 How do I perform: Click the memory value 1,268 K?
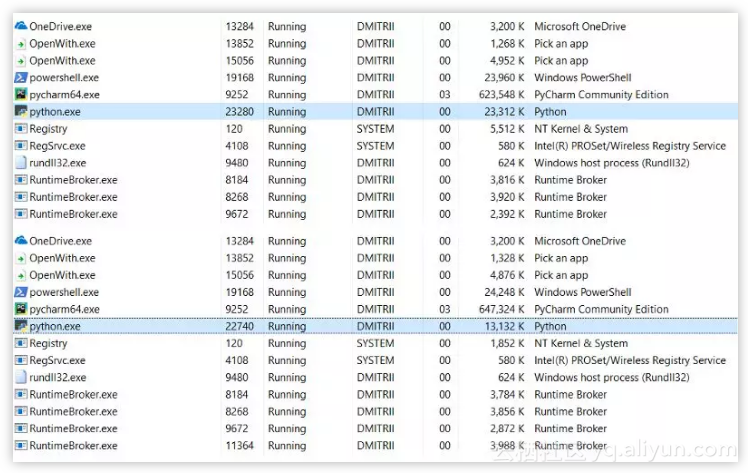point(507,43)
